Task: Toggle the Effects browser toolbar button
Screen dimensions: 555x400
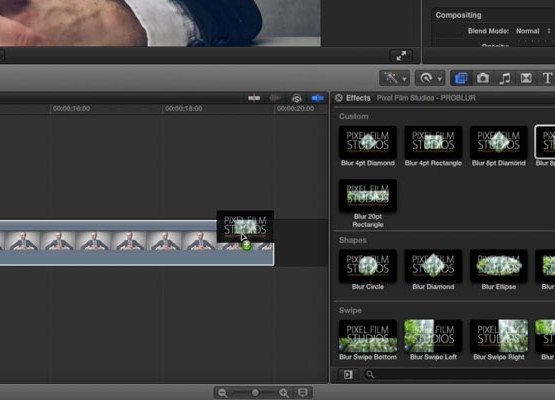Action: coord(461,78)
